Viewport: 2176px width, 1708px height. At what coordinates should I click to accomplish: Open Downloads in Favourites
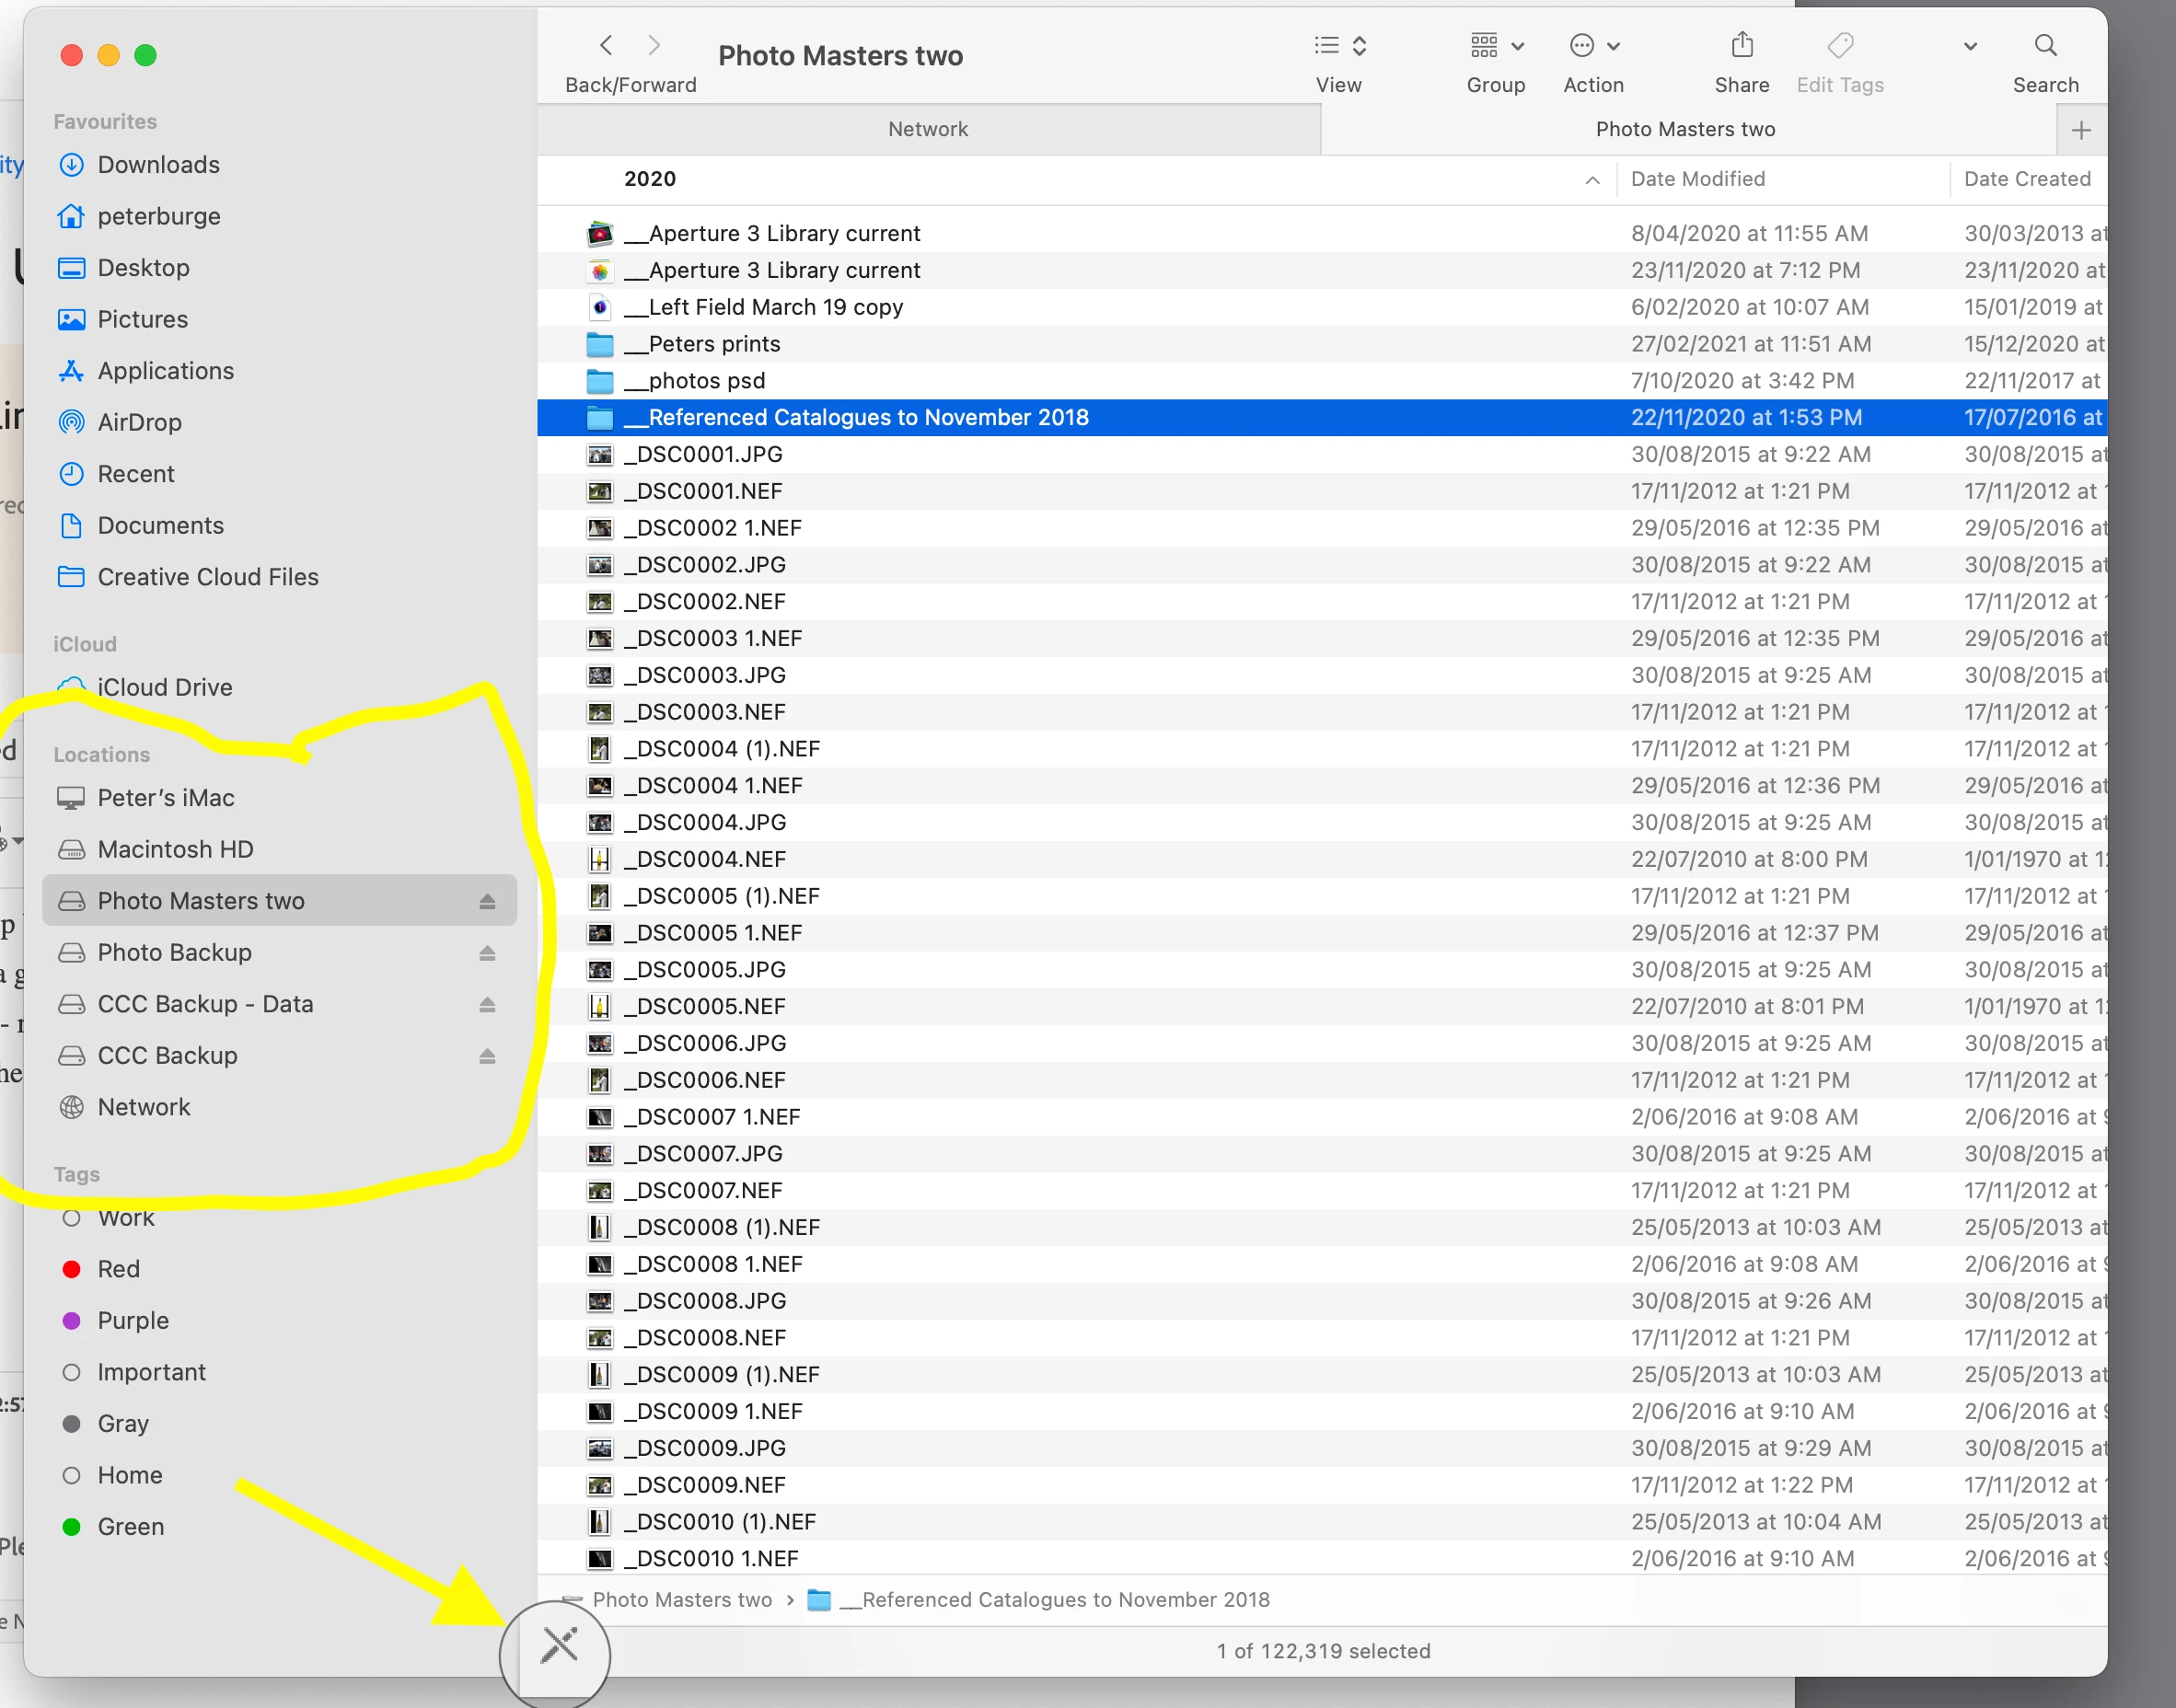(158, 165)
